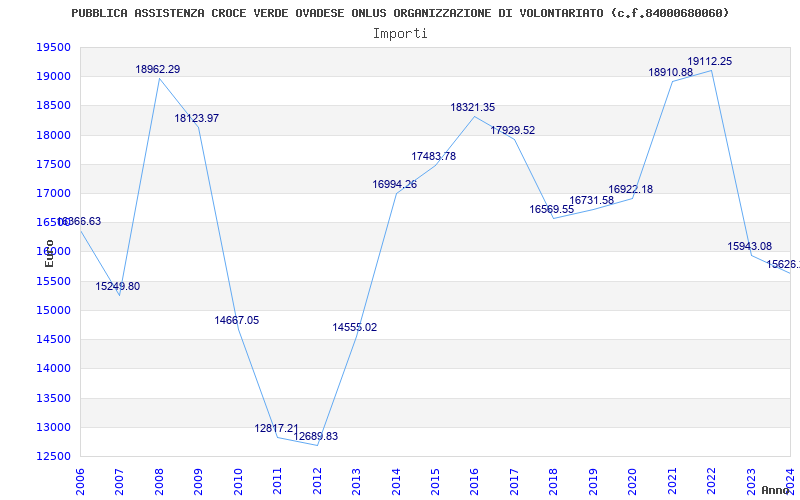
Task: Click the x-axis year 2007
Action: [x=120, y=481]
